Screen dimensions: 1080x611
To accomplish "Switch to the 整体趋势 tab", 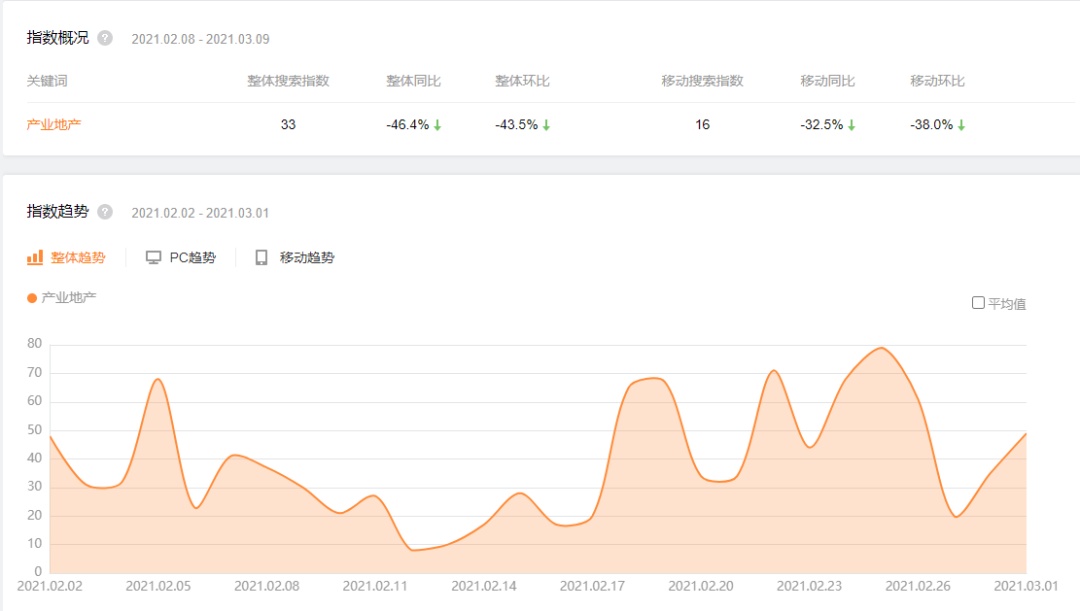I will point(78,258).
